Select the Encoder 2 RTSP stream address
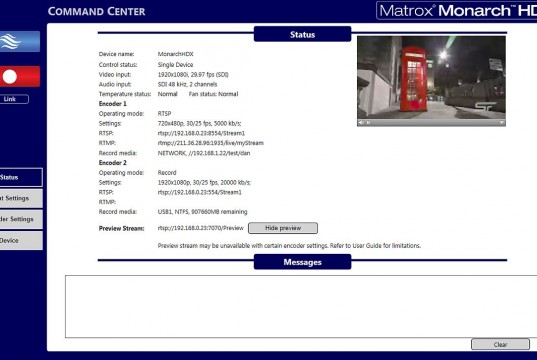The height and width of the screenshot is (360, 537). pyautogui.click(x=200, y=193)
